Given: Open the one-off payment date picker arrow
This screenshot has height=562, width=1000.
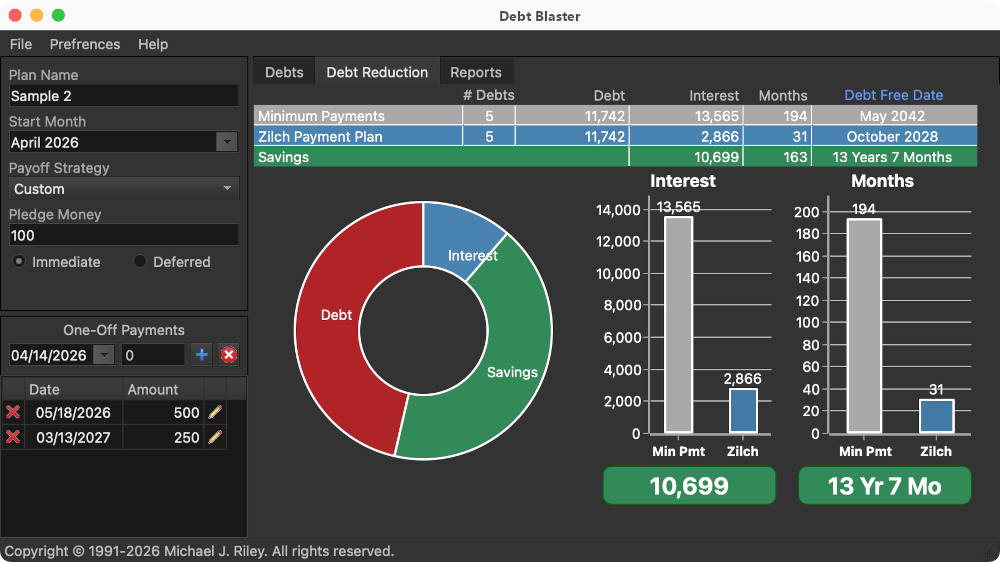Looking at the screenshot, I should pyautogui.click(x=104, y=355).
